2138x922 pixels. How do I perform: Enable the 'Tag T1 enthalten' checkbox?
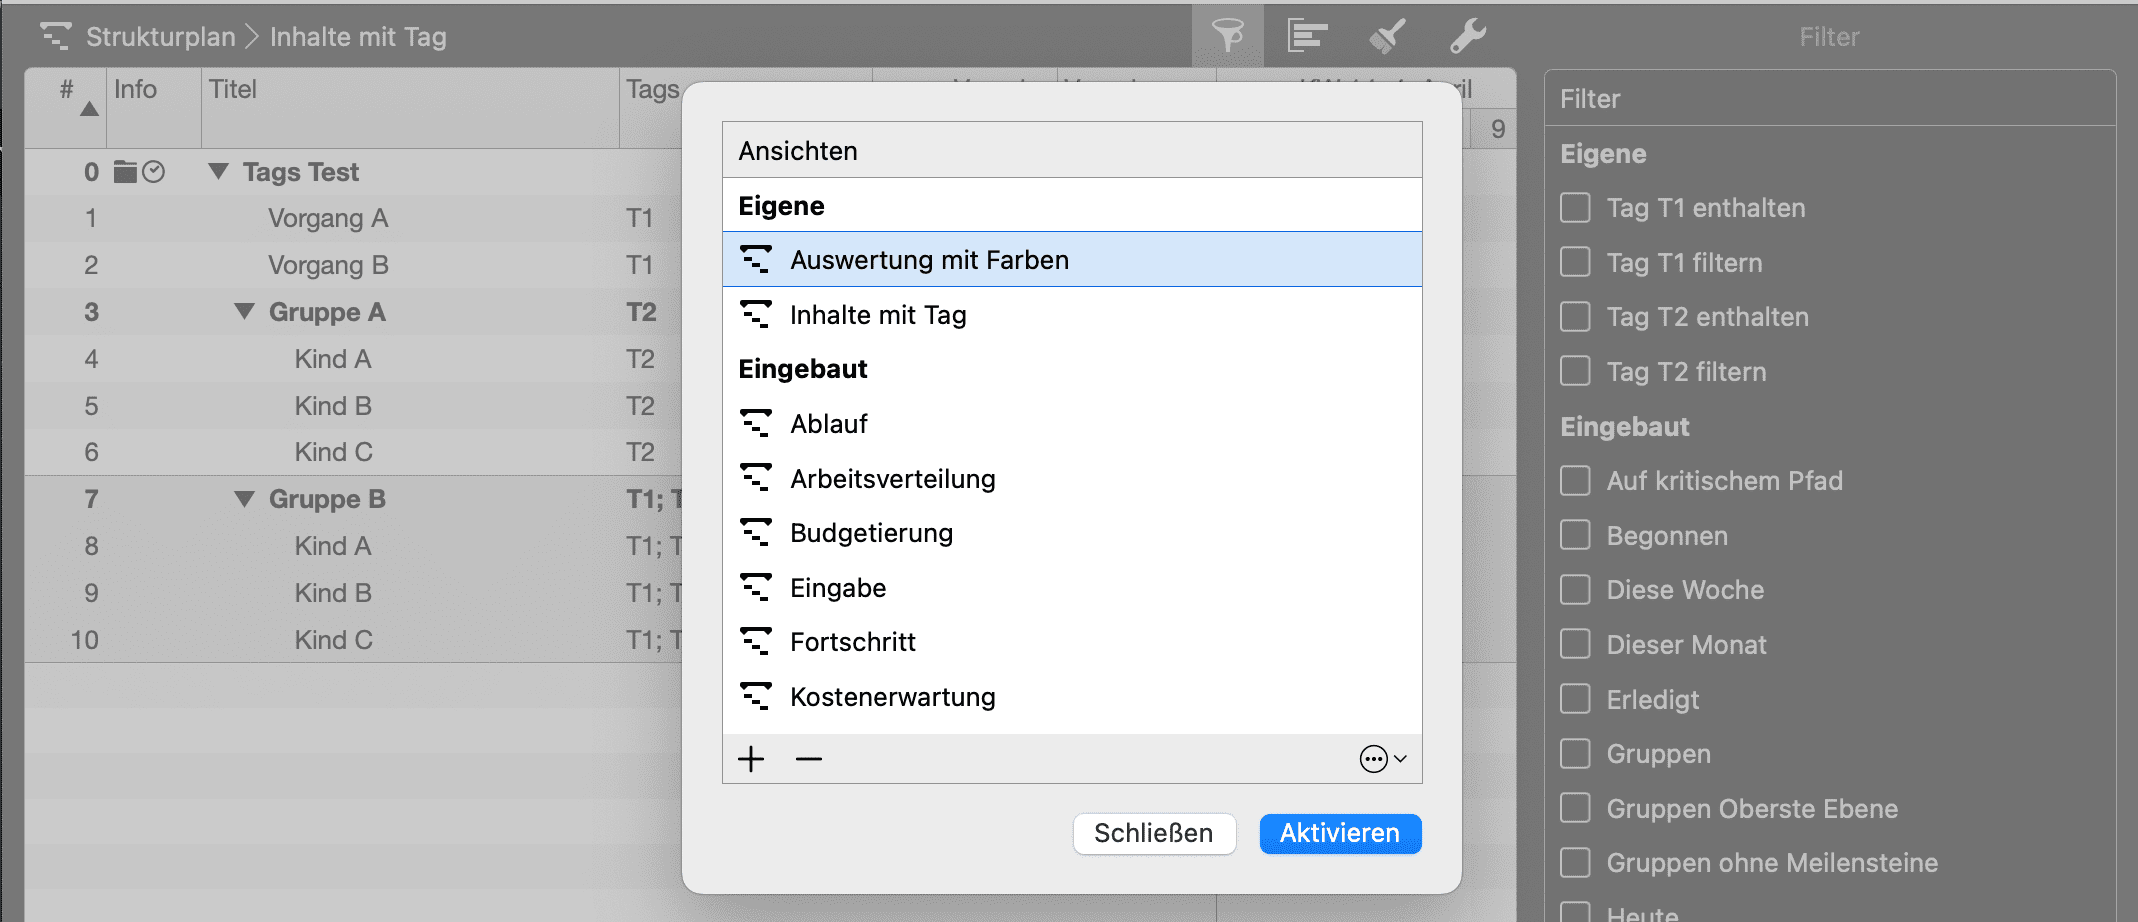(1574, 208)
